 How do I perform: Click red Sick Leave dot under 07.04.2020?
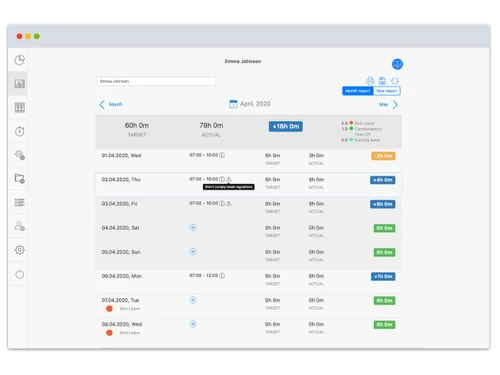(109, 309)
